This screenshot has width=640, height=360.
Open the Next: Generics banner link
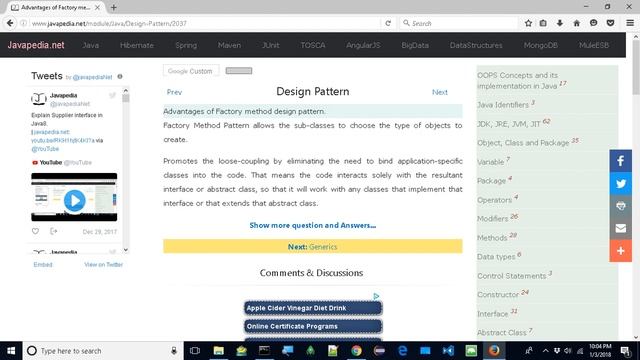coord(313,247)
